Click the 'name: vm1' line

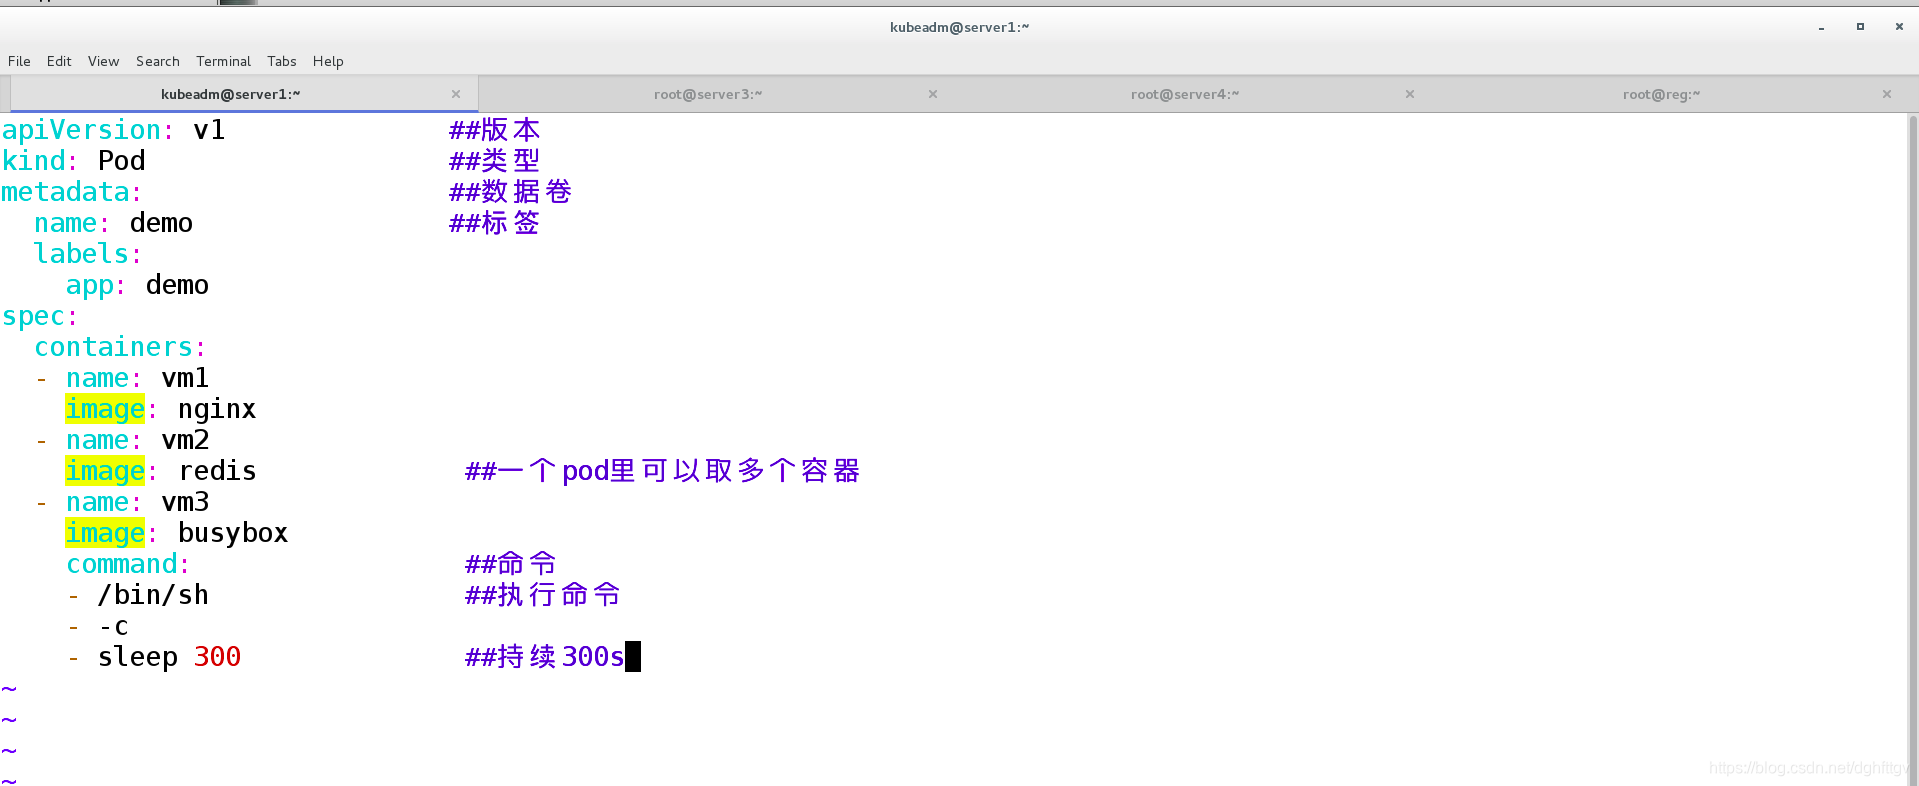tap(137, 378)
